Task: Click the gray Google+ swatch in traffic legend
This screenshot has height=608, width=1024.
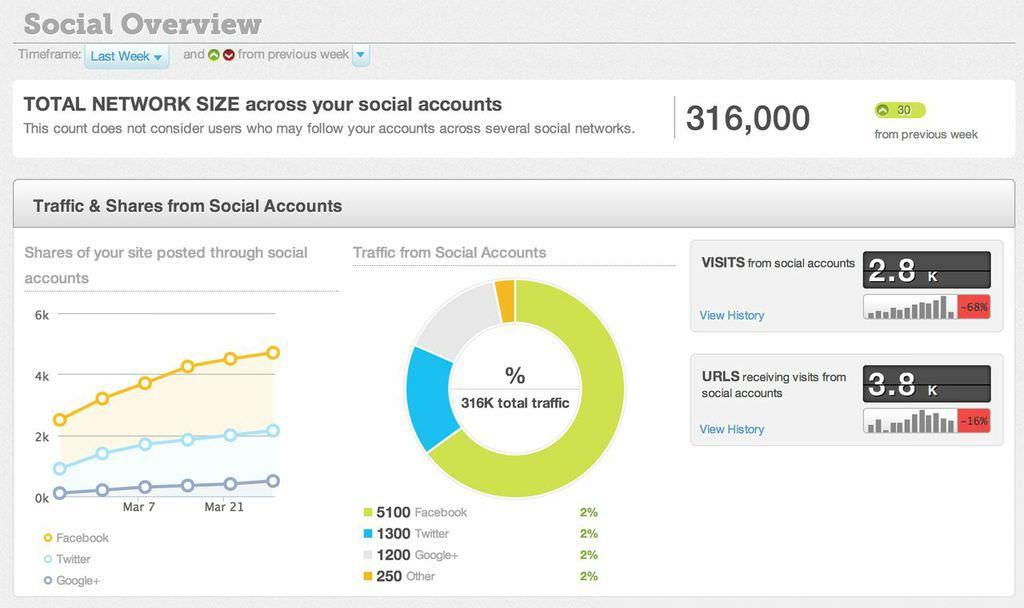Action: 368,555
